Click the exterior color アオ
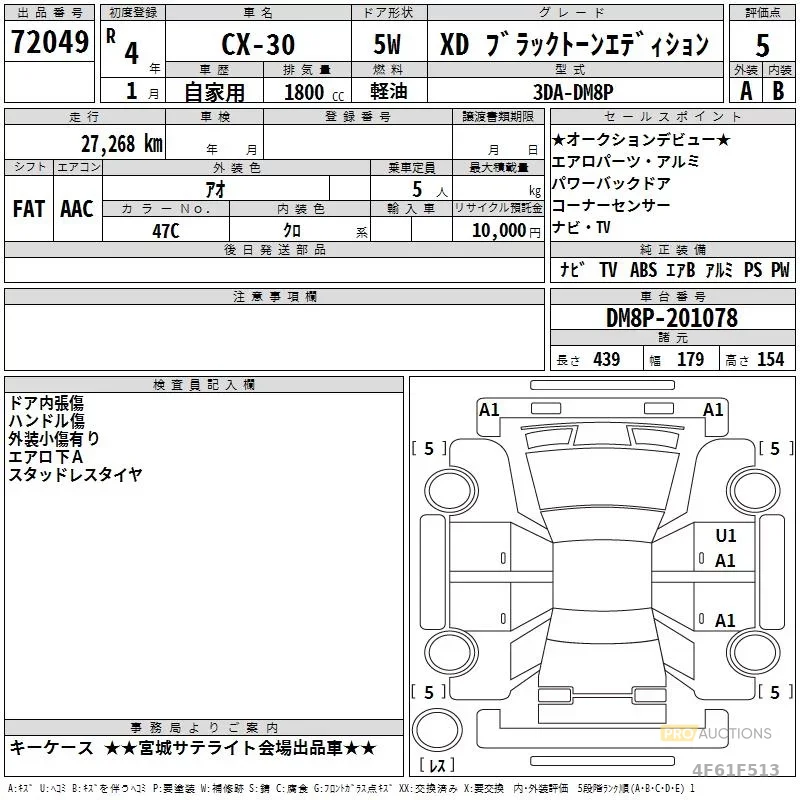The height and width of the screenshot is (800, 800). (216, 189)
